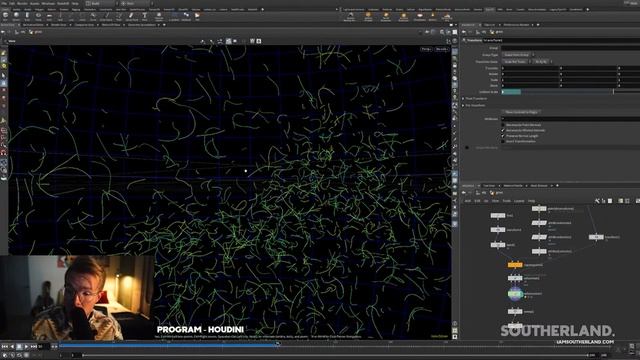Image resolution: width=640 pixels, height=360 pixels.
Task: Click Move Centroid to Origin button
Action: [x=521, y=112]
